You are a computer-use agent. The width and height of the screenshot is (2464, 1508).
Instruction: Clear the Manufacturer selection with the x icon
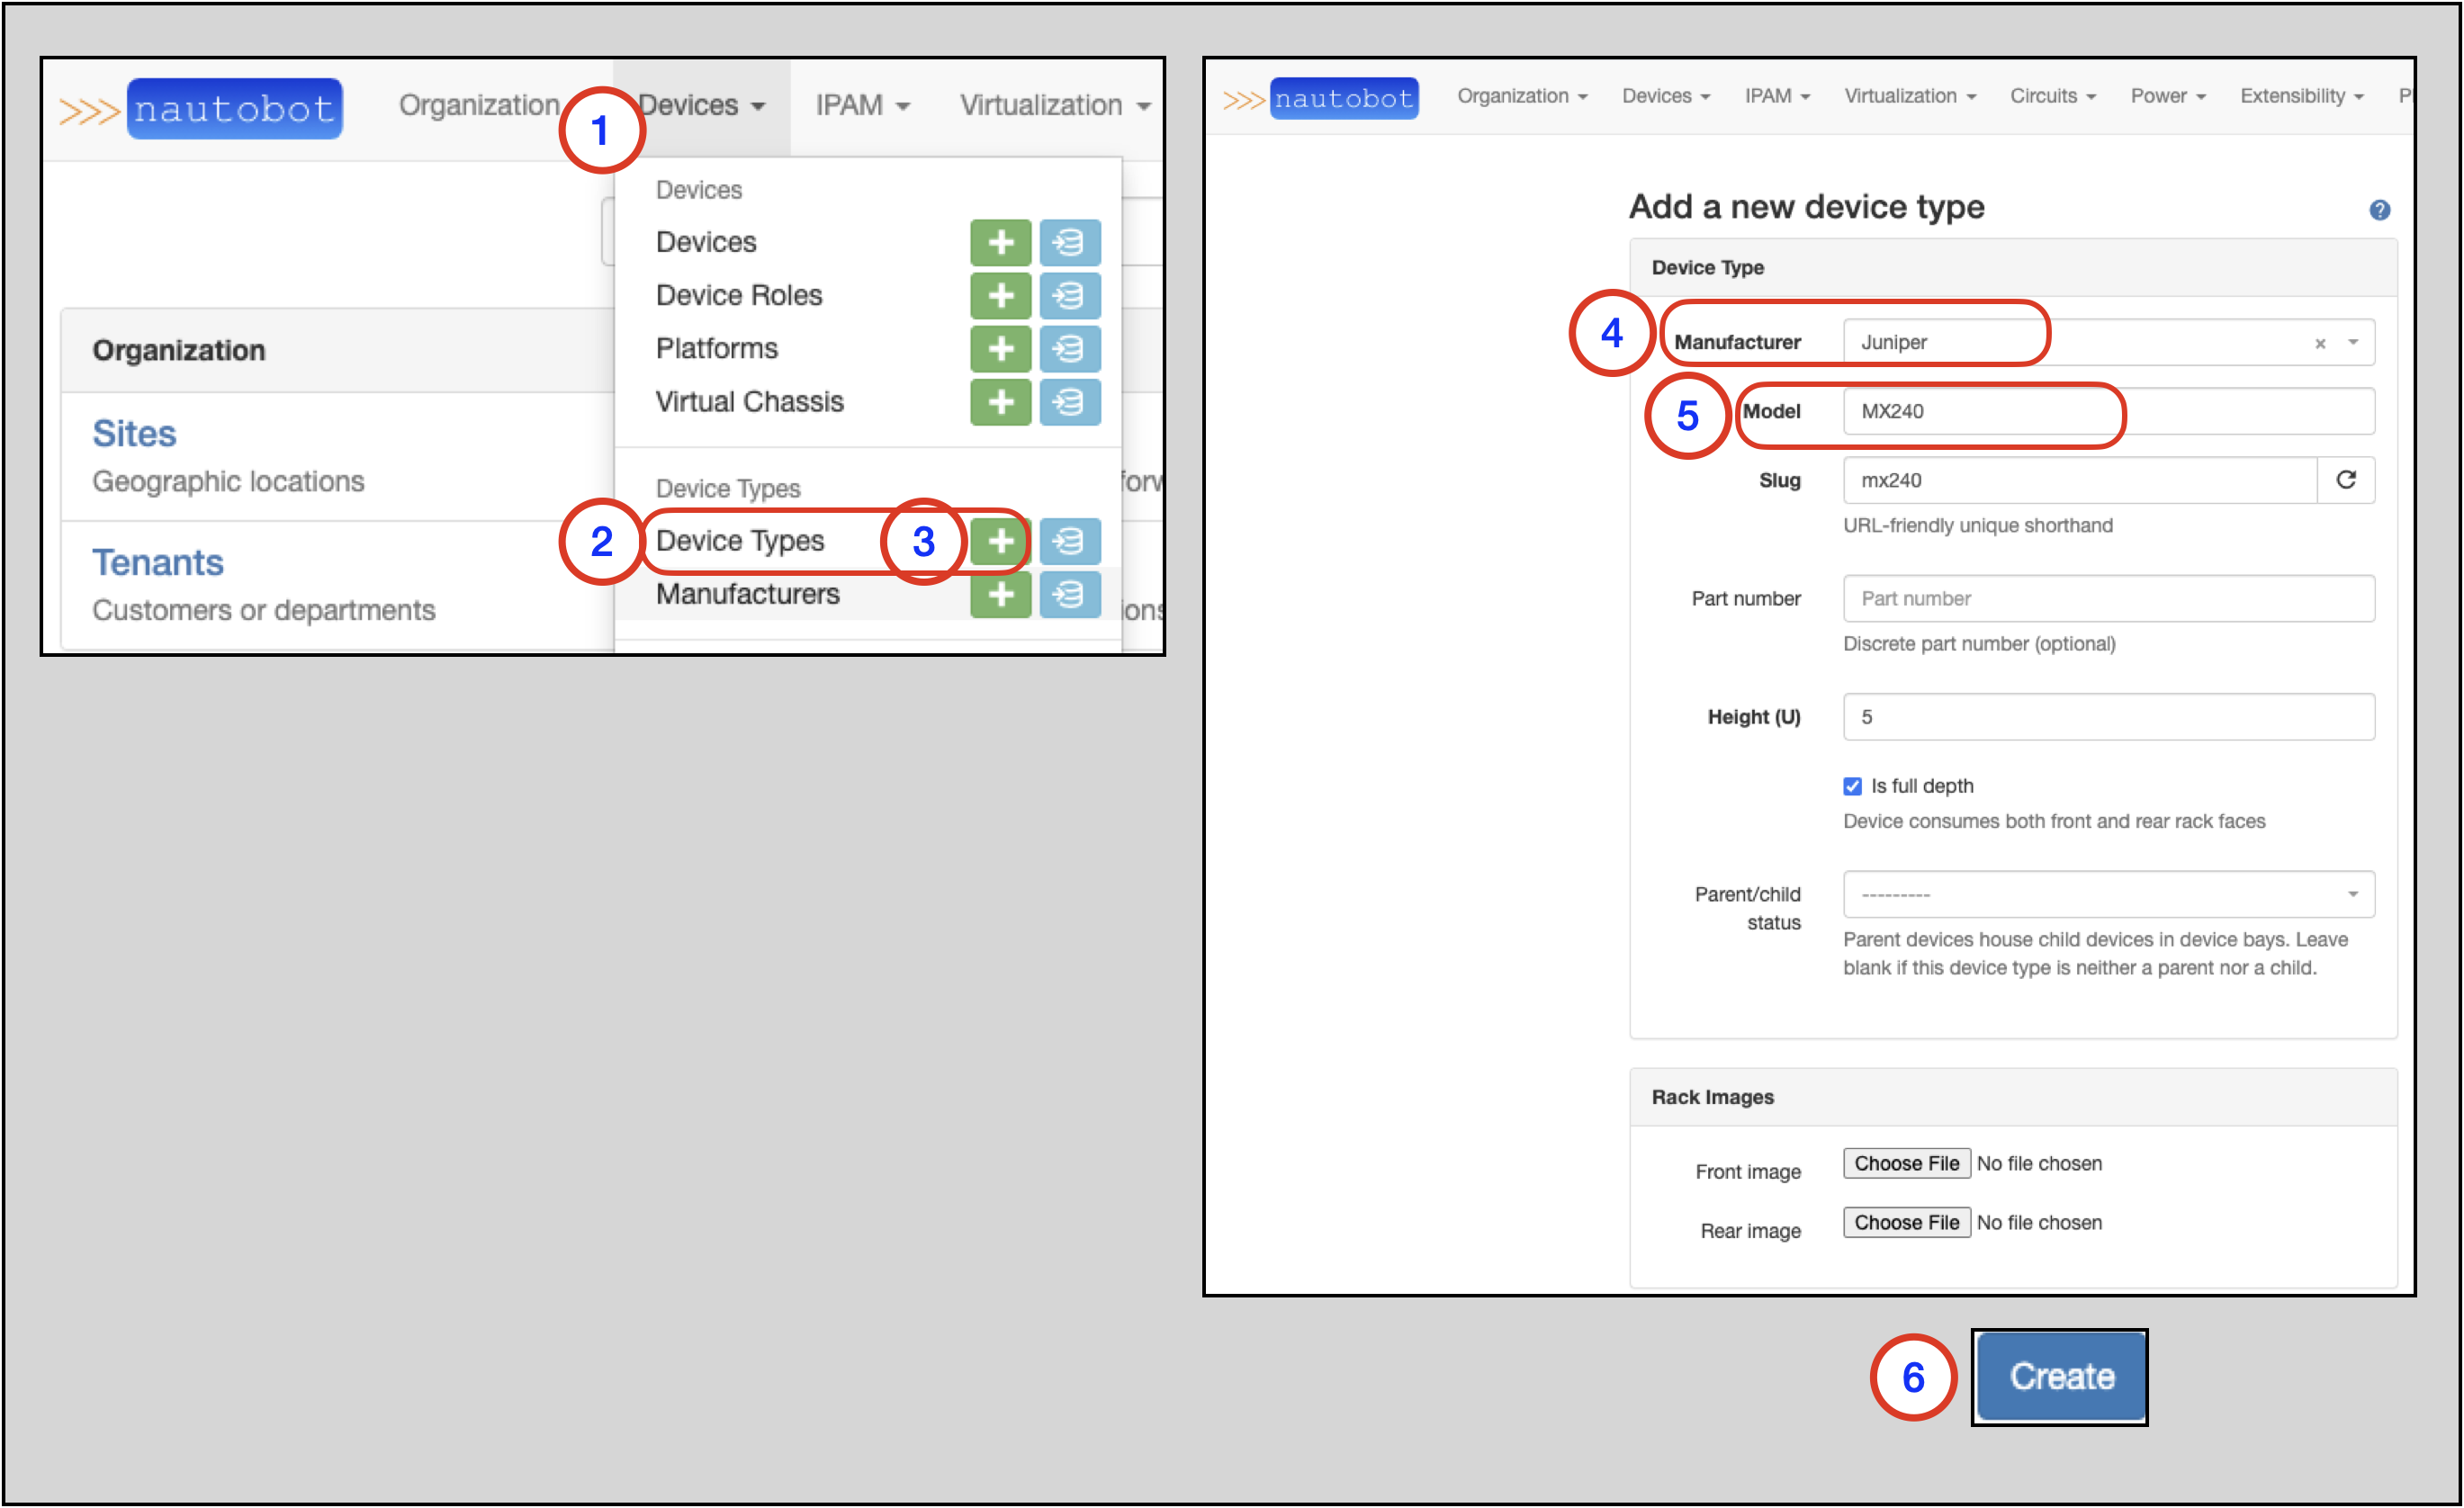coord(2319,342)
